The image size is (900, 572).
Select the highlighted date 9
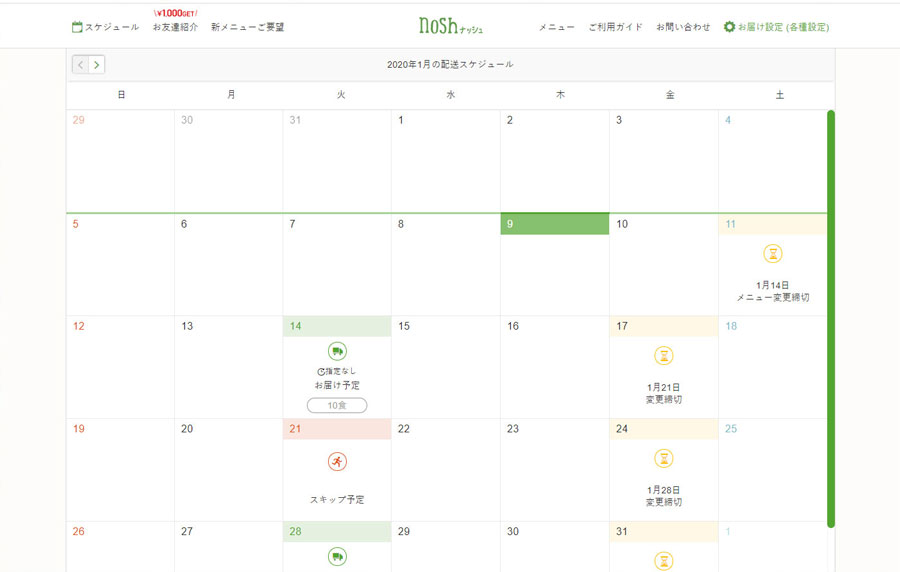click(x=554, y=224)
